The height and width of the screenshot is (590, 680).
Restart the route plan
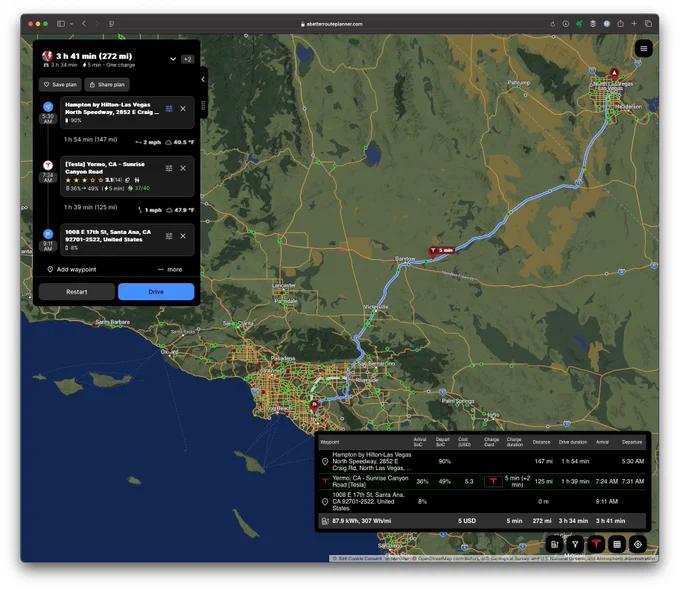click(77, 292)
